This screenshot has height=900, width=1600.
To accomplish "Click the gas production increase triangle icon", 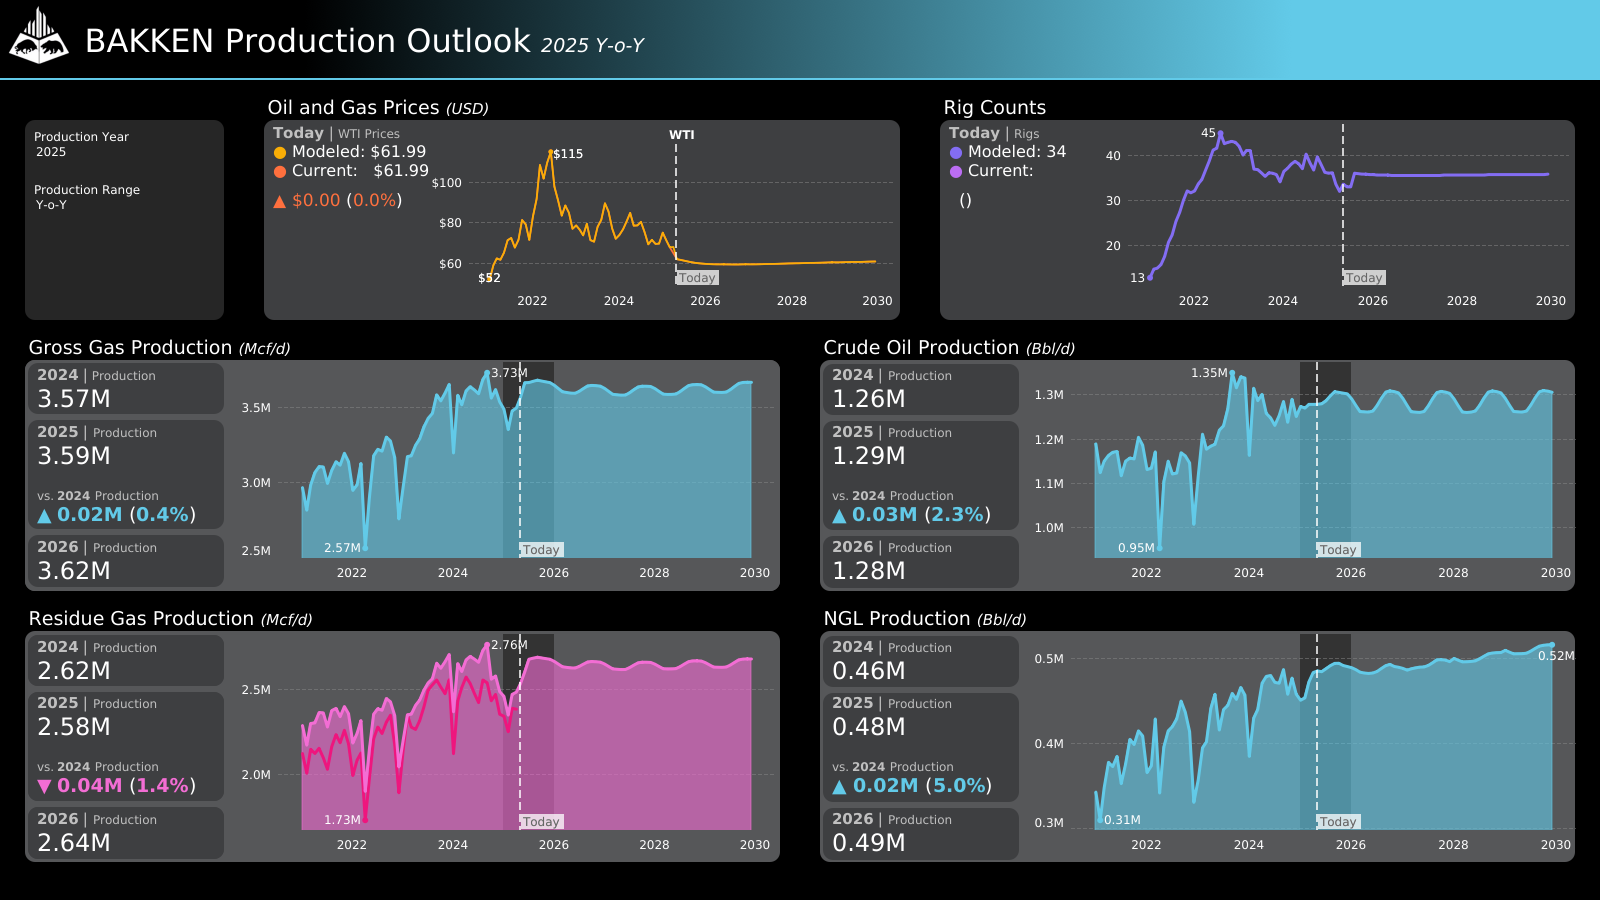I will [x=44, y=516].
